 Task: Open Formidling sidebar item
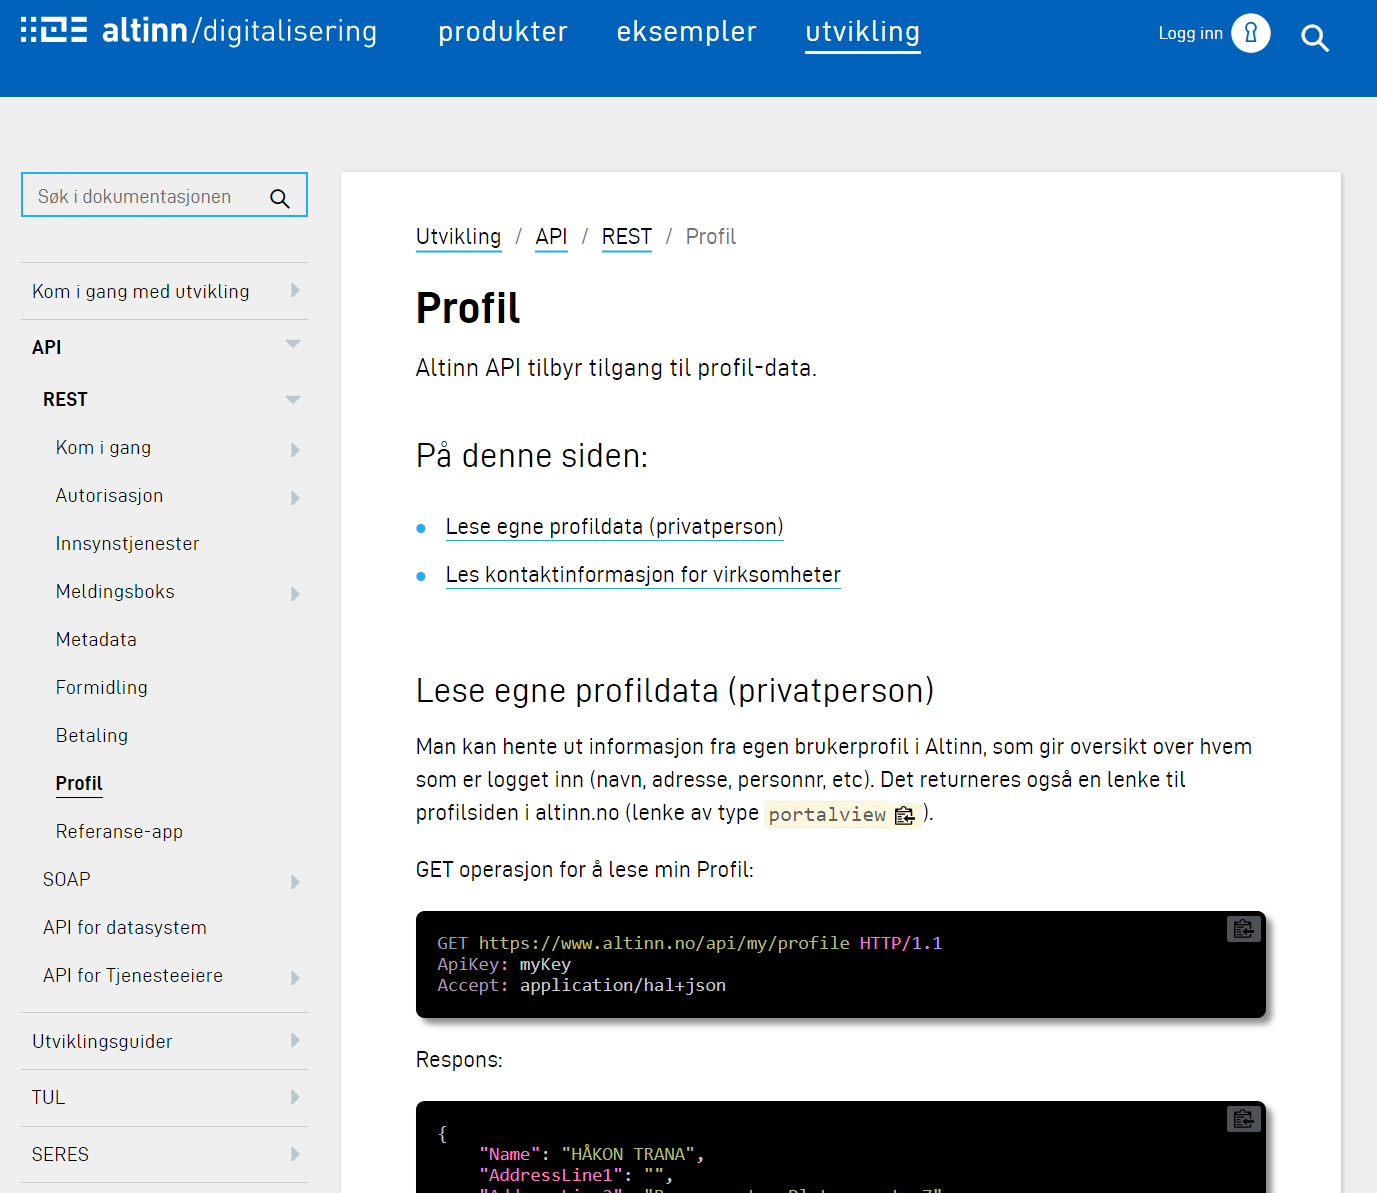pos(102,687)
